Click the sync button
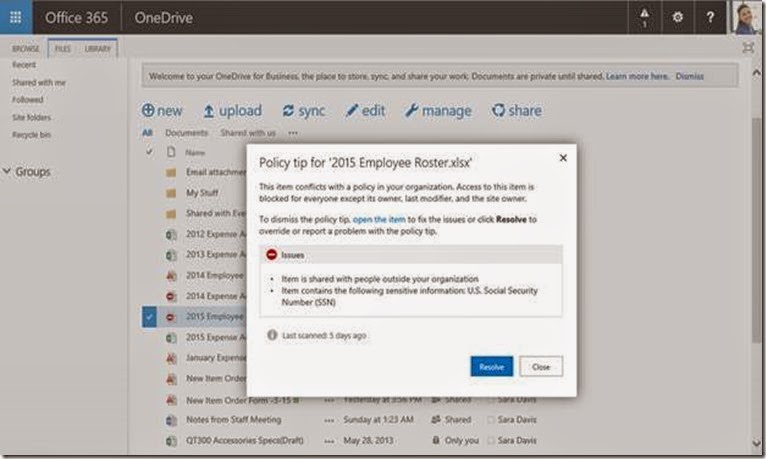This screenshot has height=459, width=766. coord(303,111)
